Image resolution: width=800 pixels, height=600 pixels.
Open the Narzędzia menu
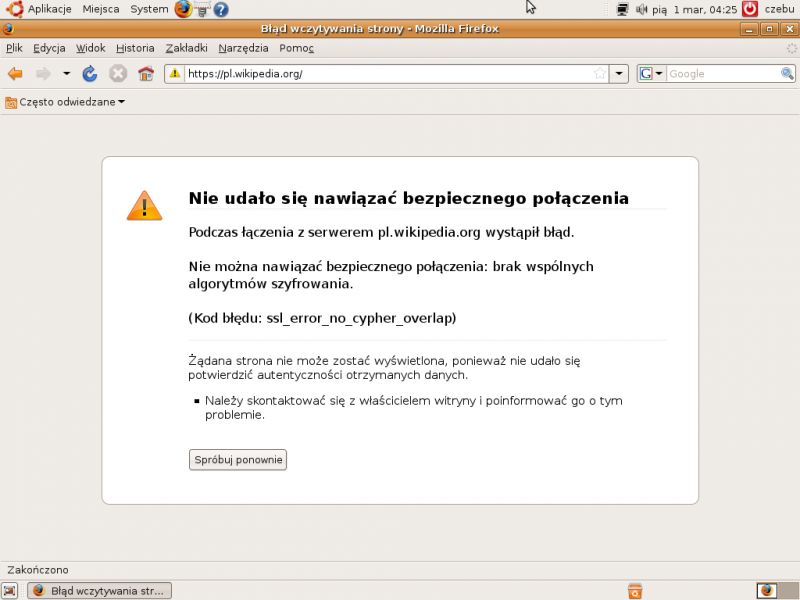[x=243, y=48]
